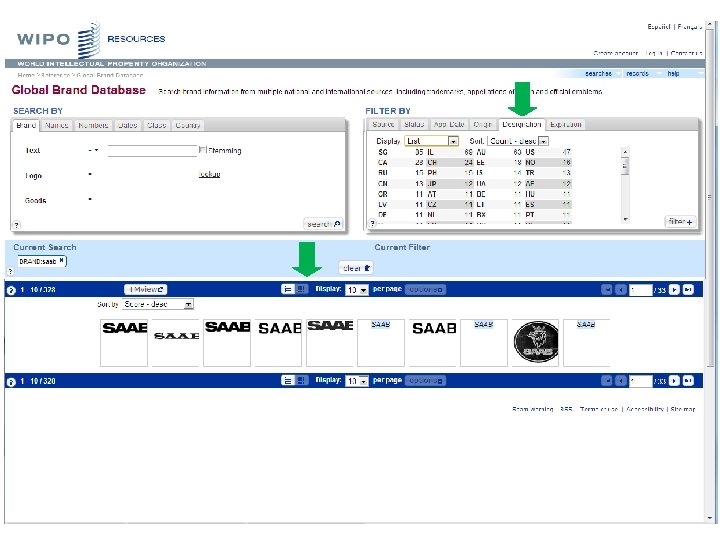The image size is (720, 540).
Task: Switch to list view in top results bar
Action: point(287,289)
